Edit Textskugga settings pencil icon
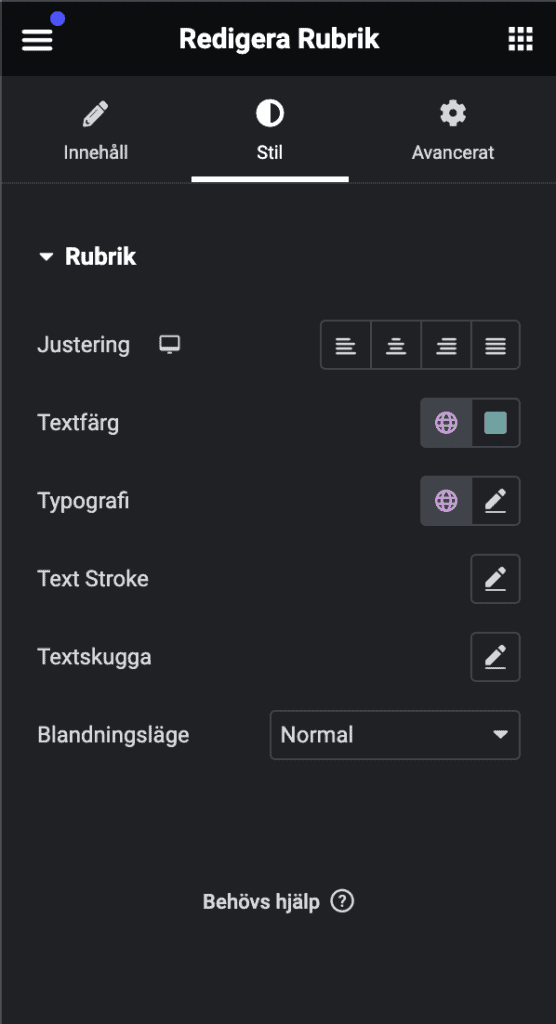The height and width of the screenshot is (1024, 556). pyautogui.click(x=495, y=657)
